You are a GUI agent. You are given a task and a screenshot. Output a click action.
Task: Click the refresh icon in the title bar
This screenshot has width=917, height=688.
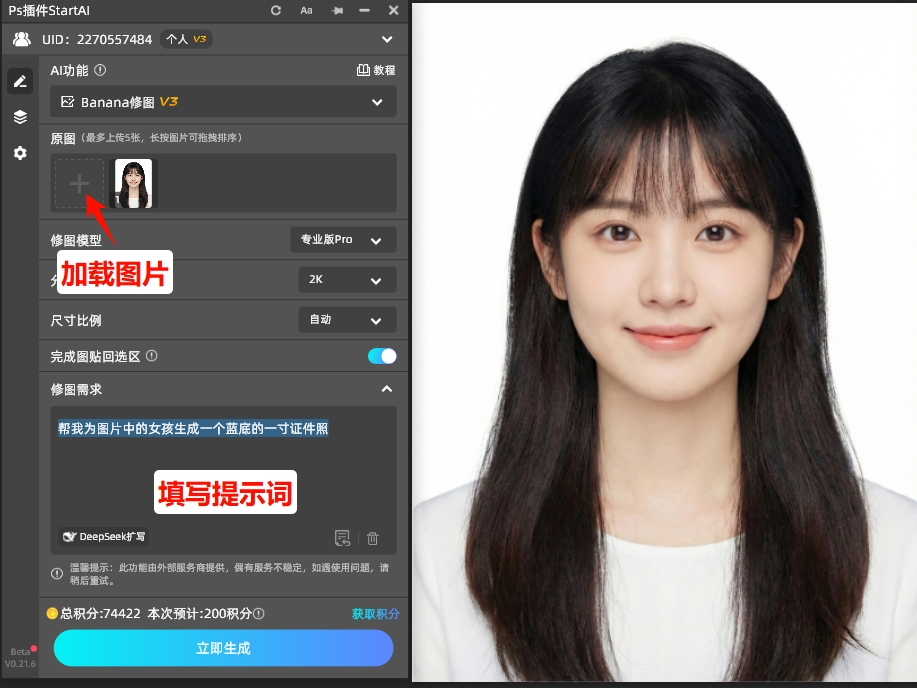point(275,11)
